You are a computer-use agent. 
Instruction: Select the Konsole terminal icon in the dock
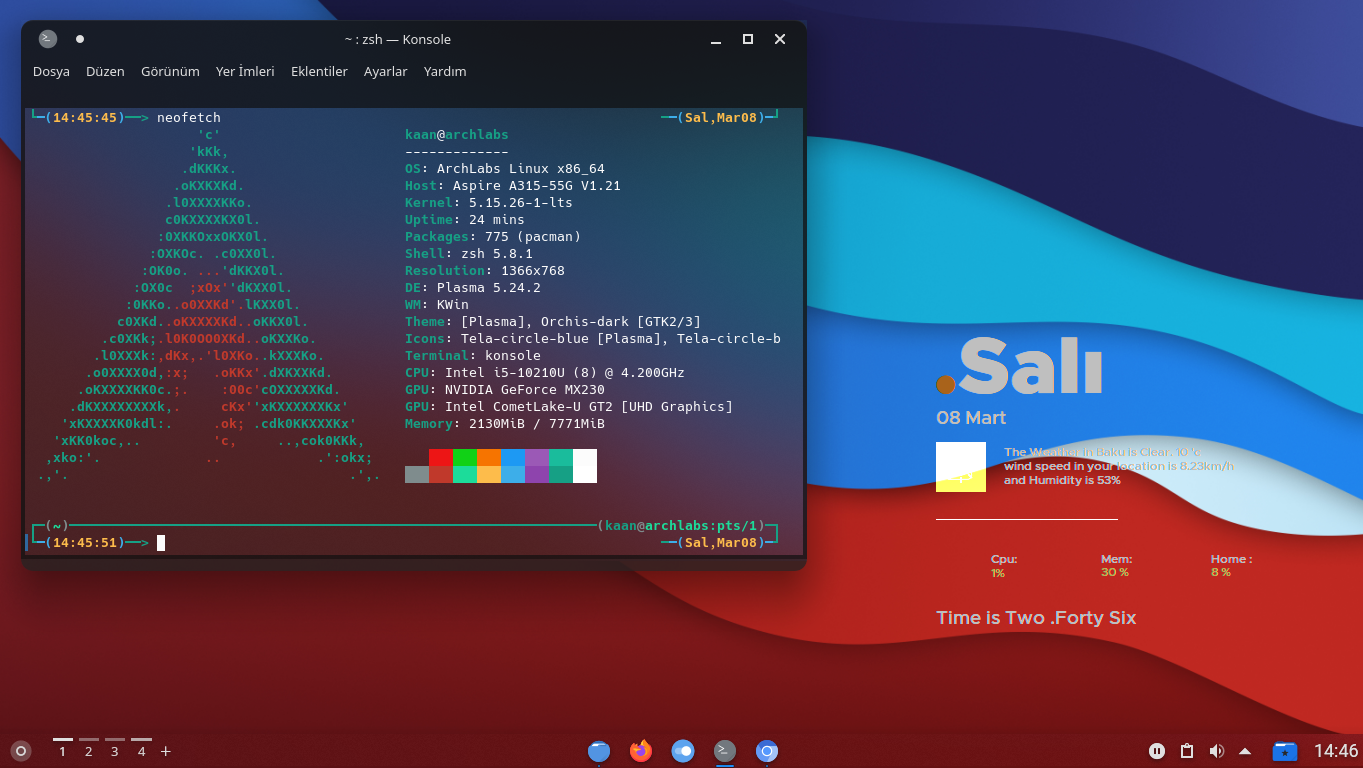tap(725, 751)
